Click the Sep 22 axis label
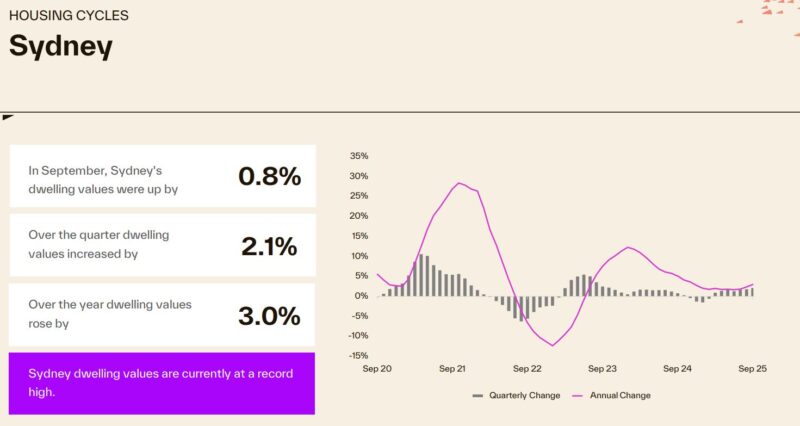Screen dimensions: 800x426 [x=527, y=368]
